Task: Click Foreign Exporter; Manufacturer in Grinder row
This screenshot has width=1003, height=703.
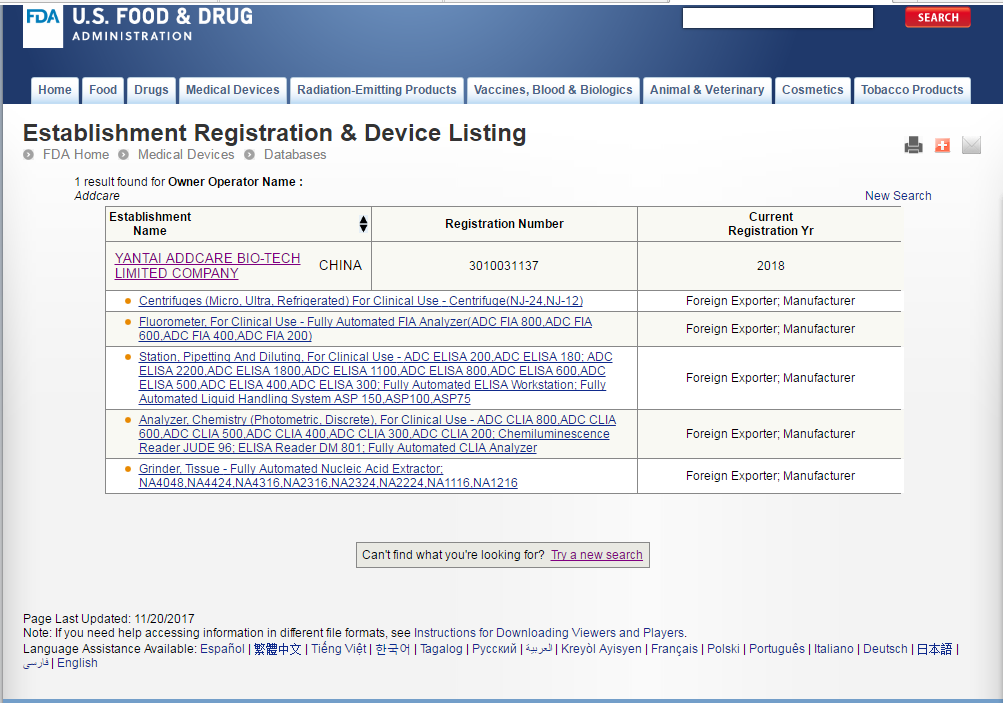Action: click(770, 476)
